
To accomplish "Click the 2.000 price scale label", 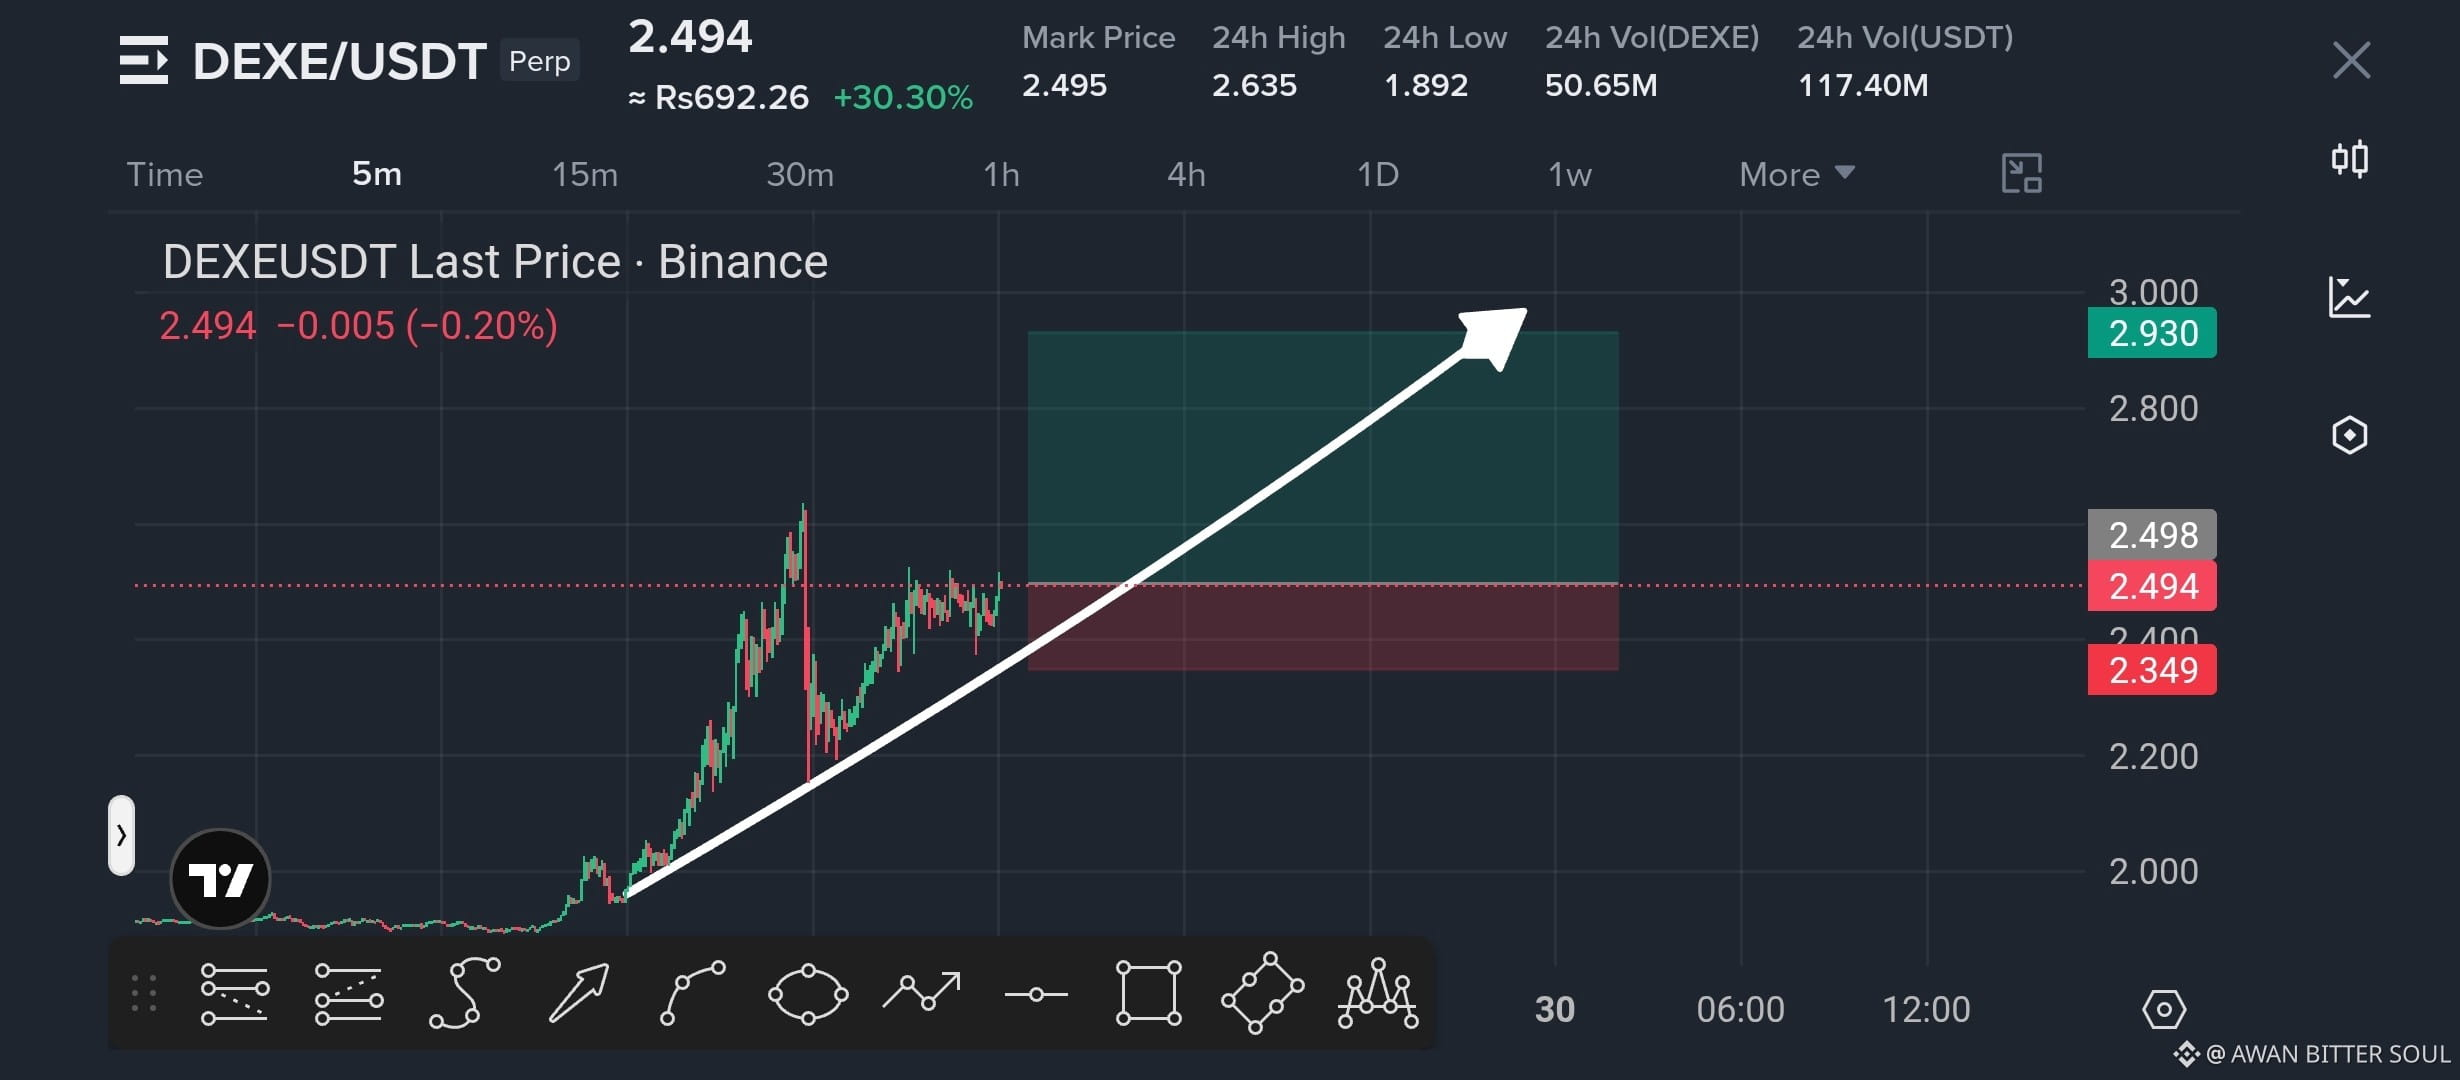I will pos(2153,871).
